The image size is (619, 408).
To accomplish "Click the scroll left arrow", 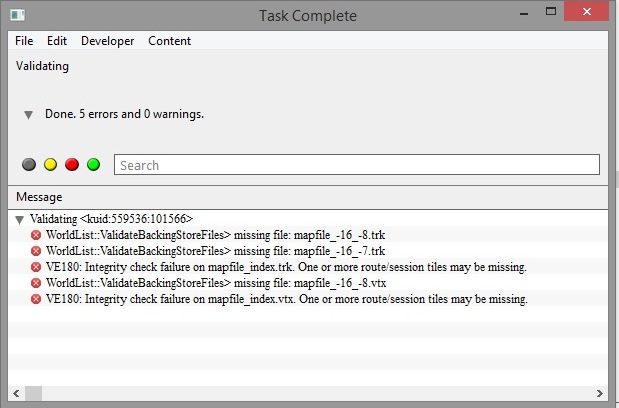I will 16,394.
